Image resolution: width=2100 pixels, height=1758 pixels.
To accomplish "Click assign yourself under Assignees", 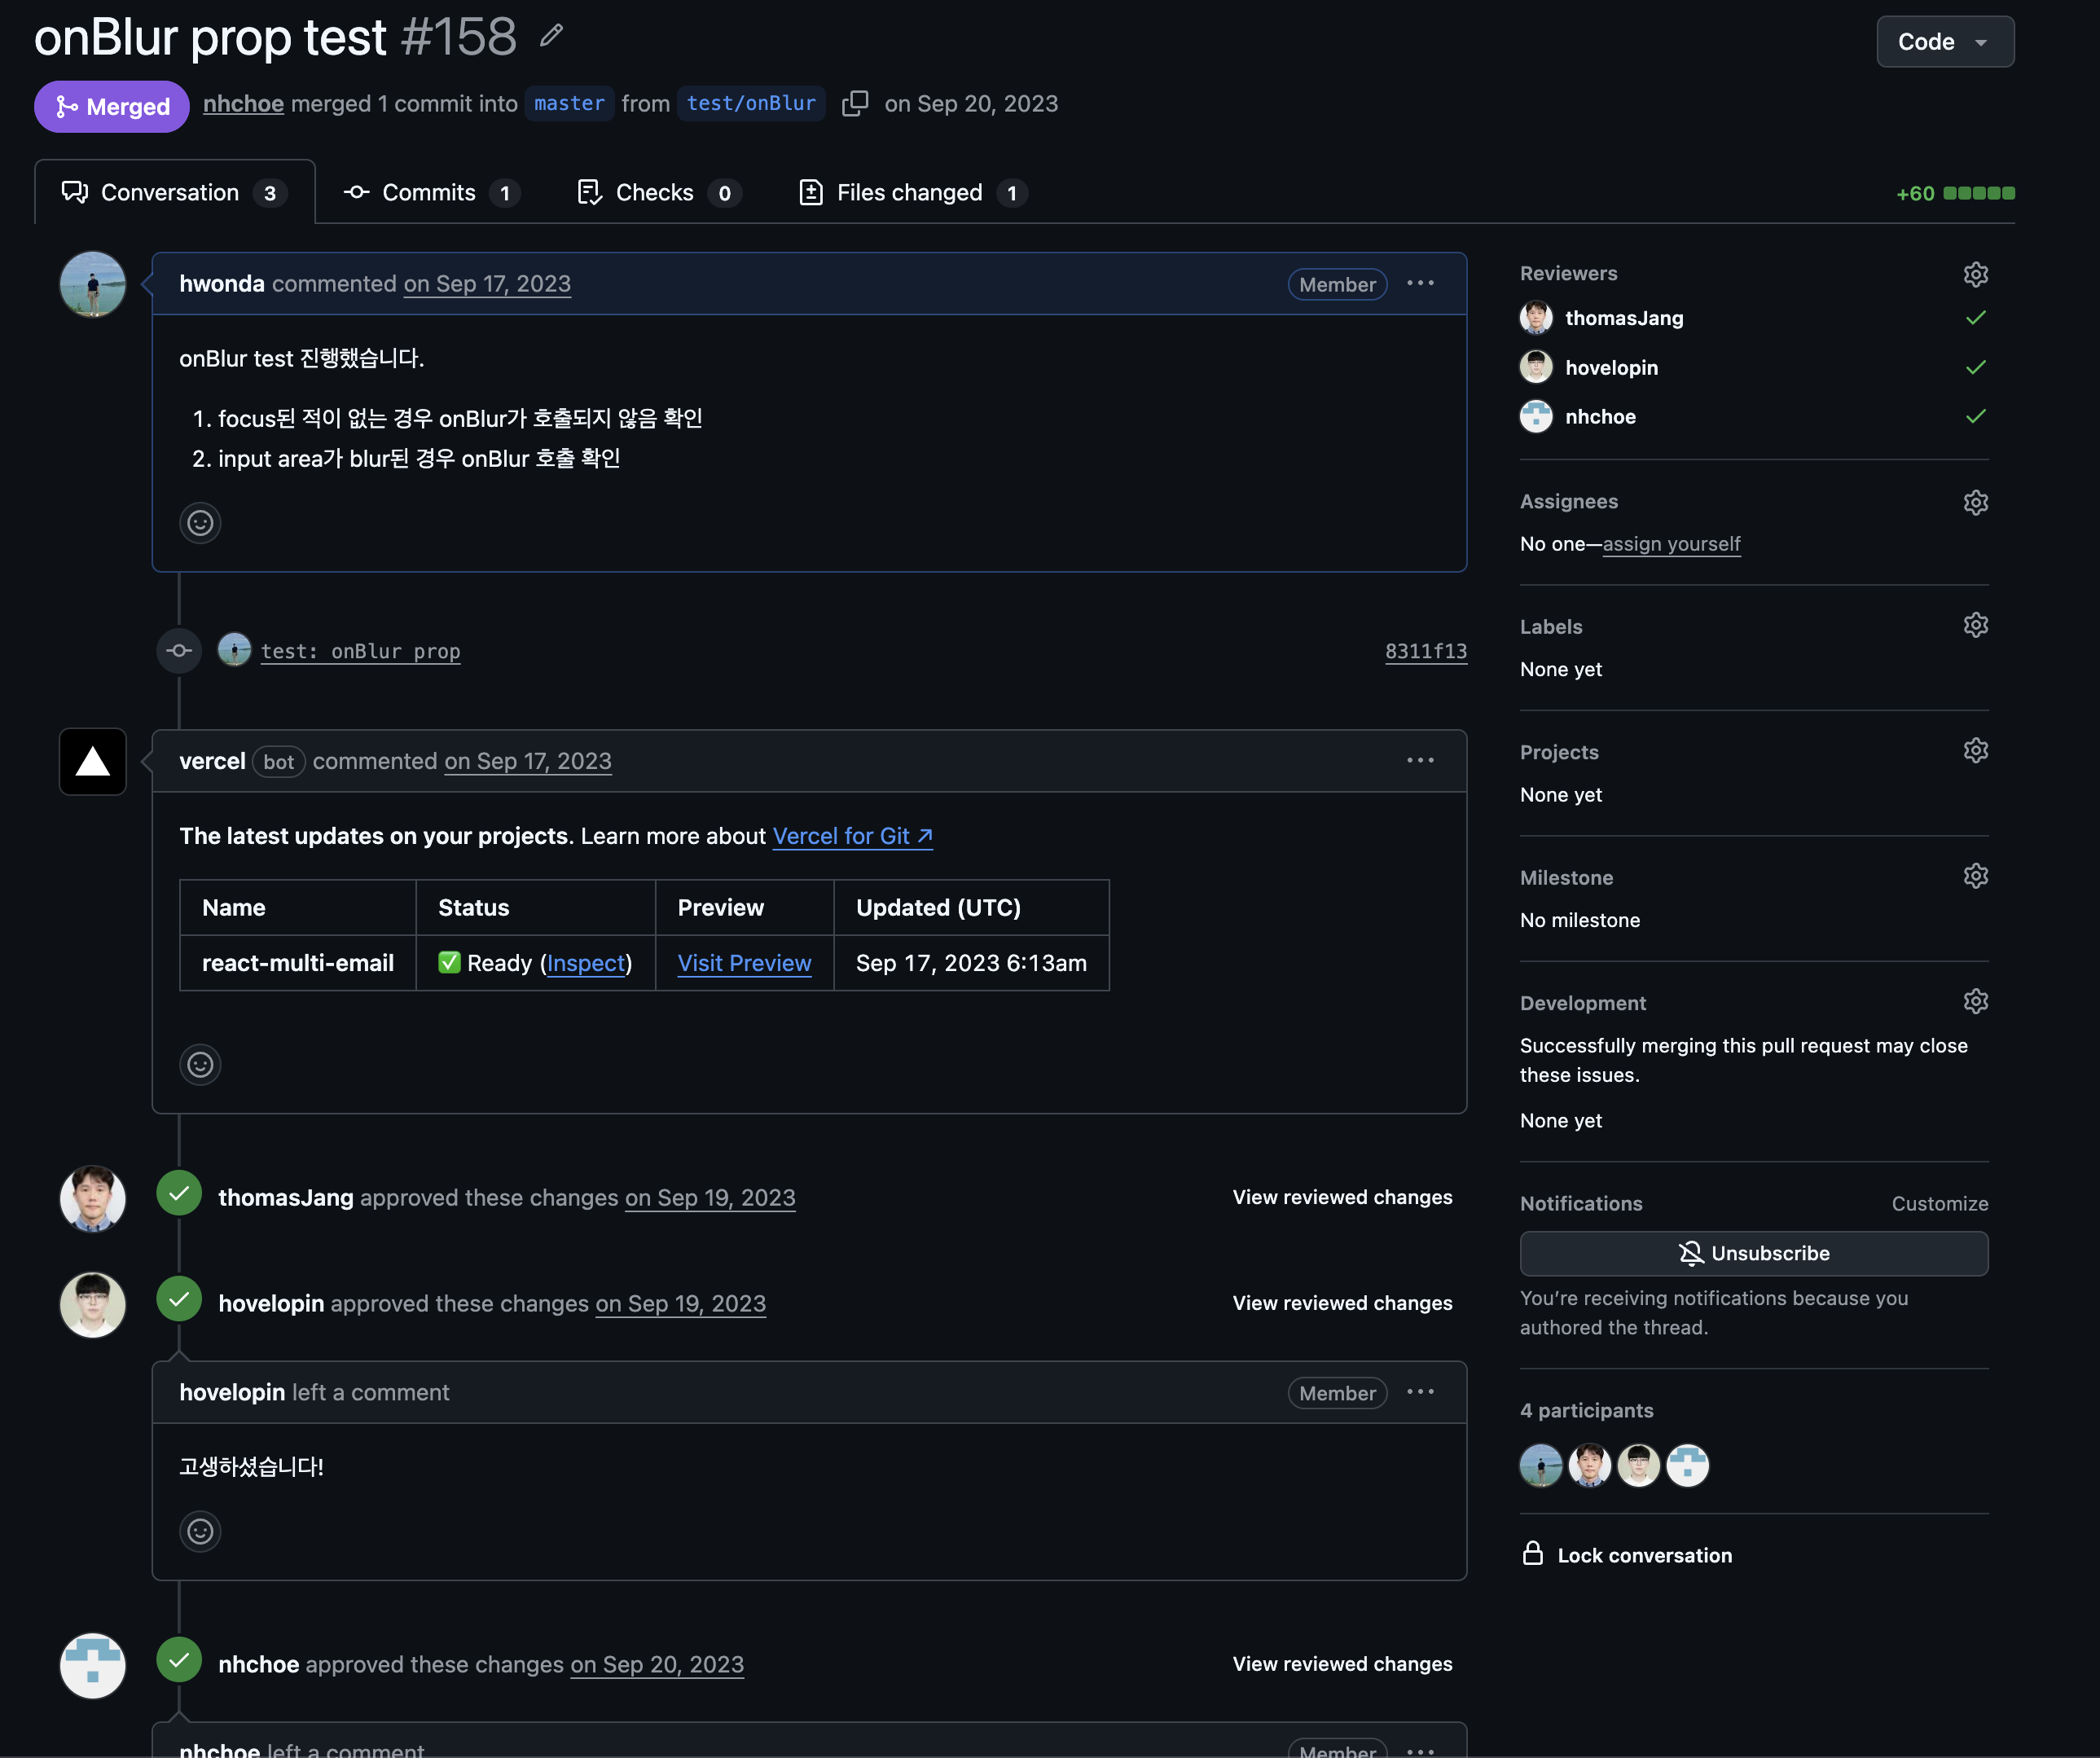I will [1671, 544].
